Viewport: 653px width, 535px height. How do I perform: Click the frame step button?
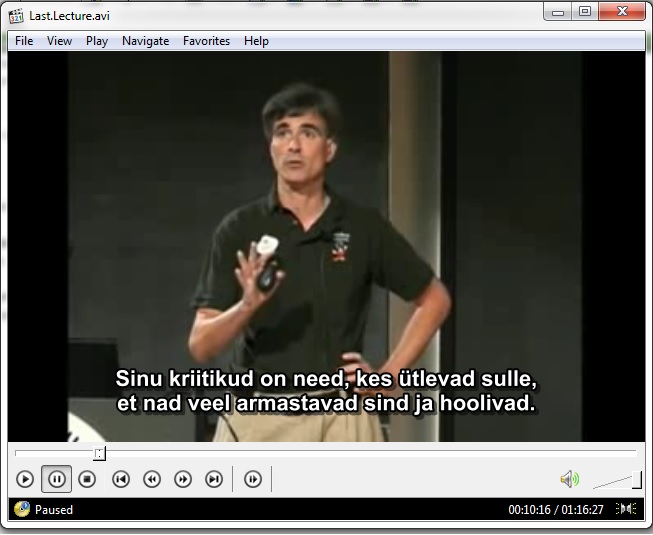253,479
